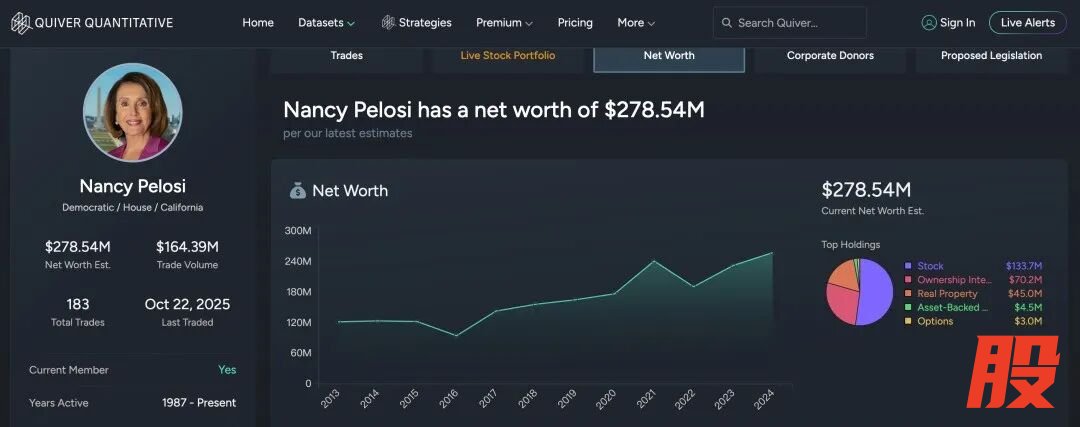Click Nancy Pelosi's profile photo
This screenshot has width=1080, height=427.
133,112
